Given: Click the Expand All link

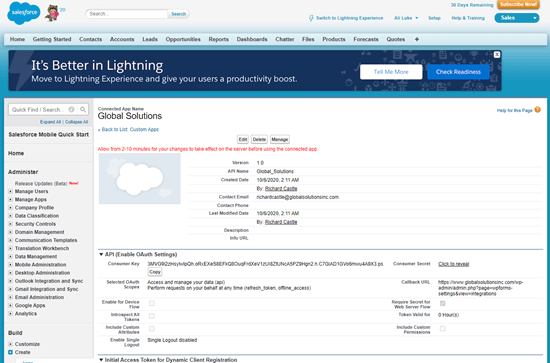Looking at the screenshot, I should pos(51,122).
